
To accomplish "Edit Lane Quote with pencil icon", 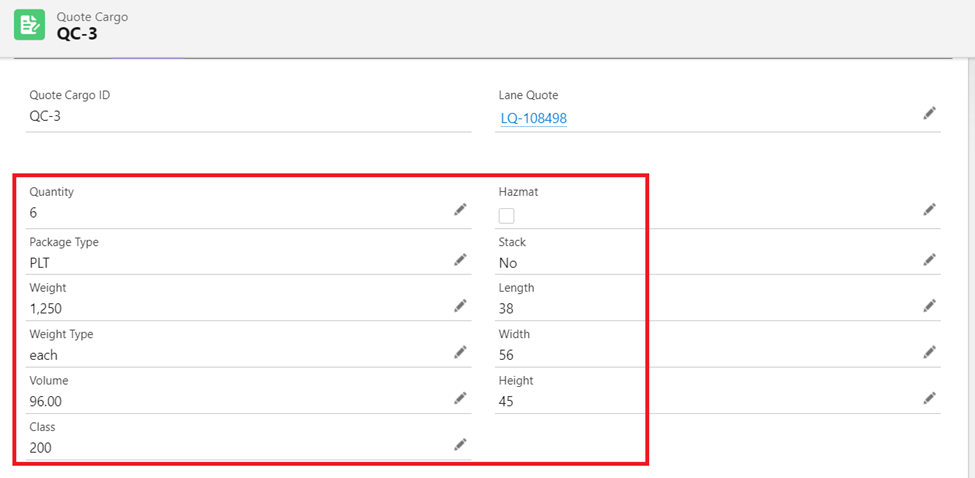I will pos(929,114).
